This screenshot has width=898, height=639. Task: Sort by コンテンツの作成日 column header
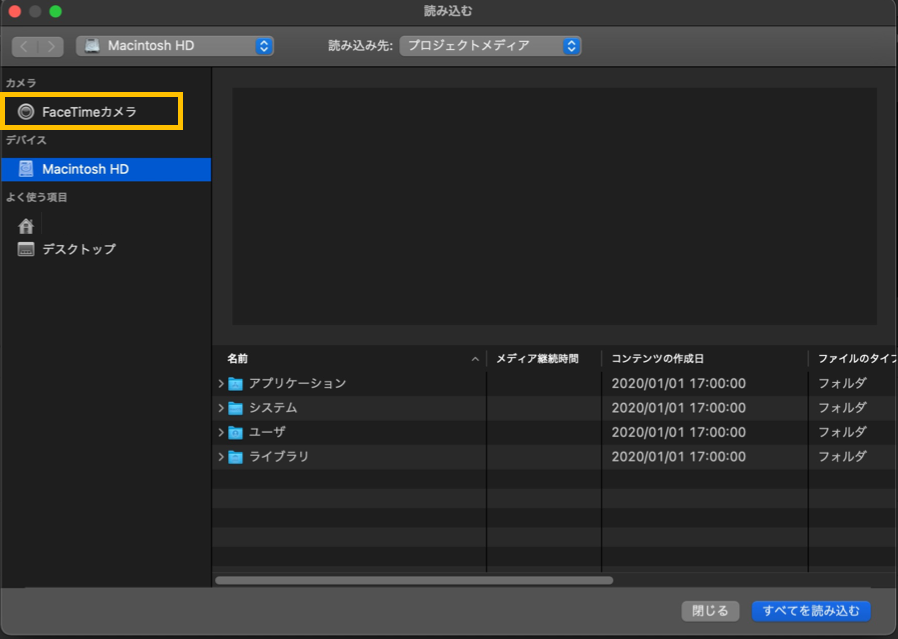[657, 358]
